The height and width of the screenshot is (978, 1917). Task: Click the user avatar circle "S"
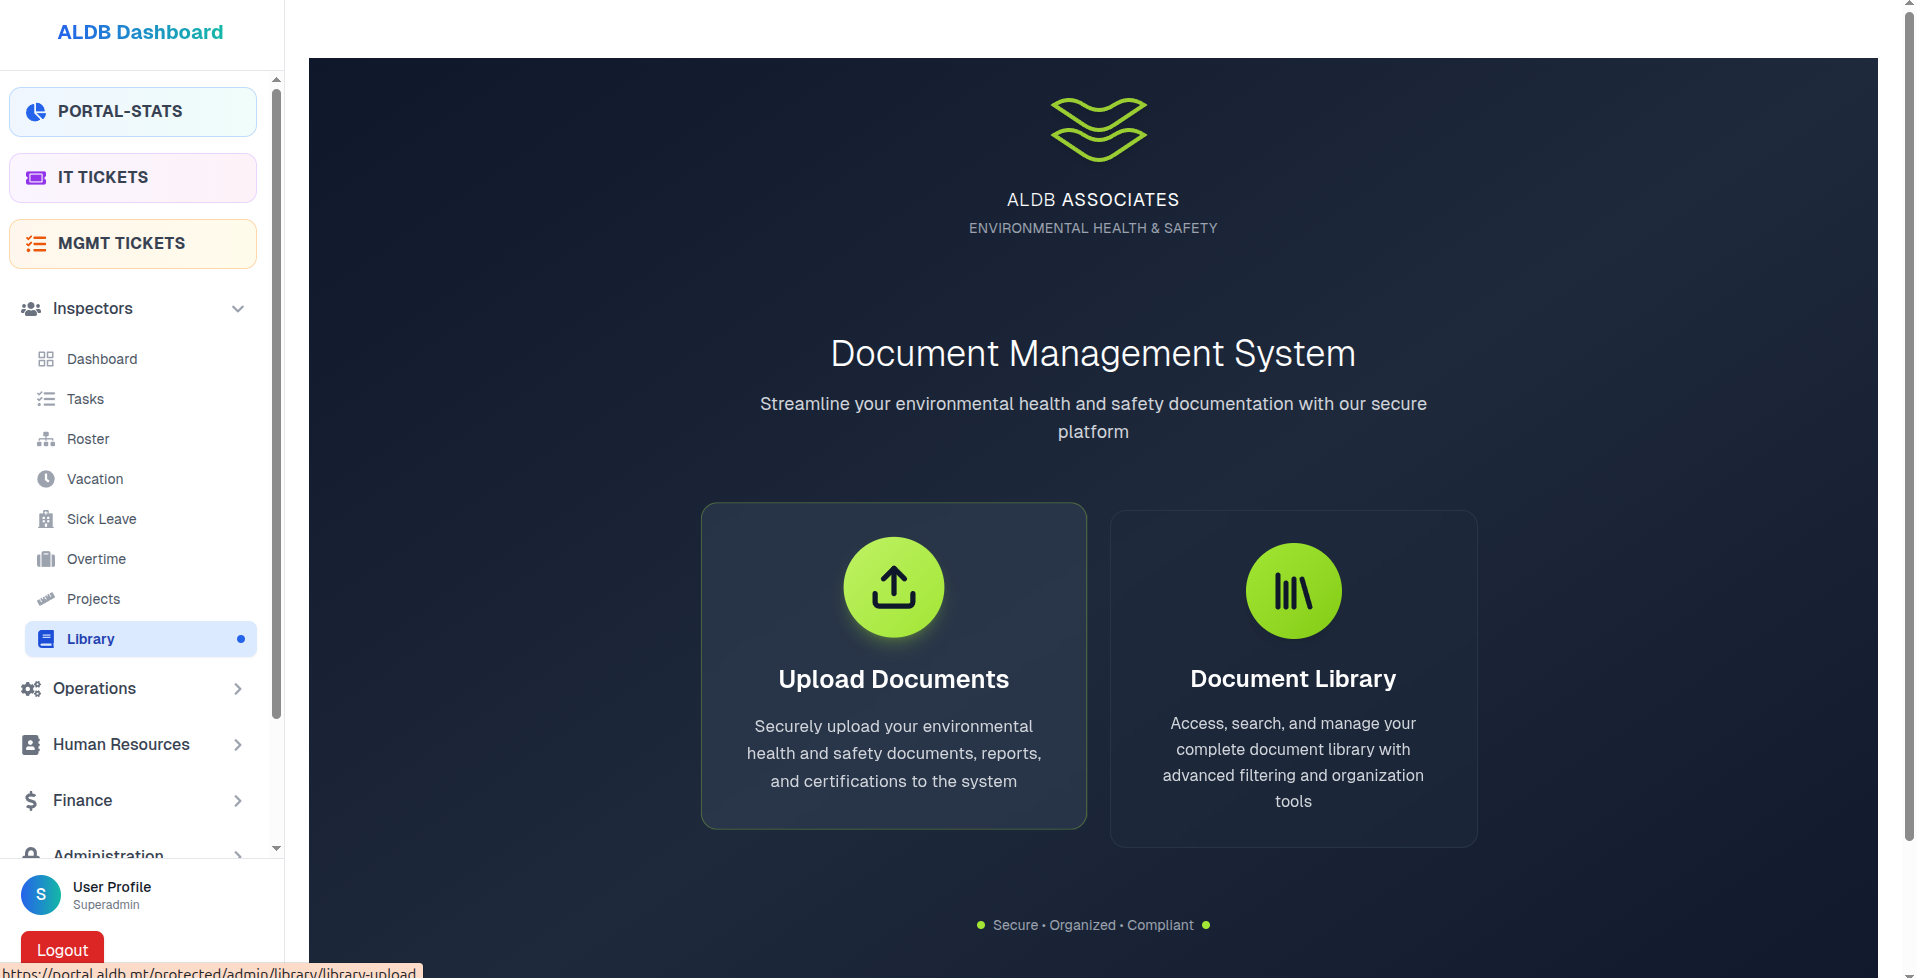(41, 895)
